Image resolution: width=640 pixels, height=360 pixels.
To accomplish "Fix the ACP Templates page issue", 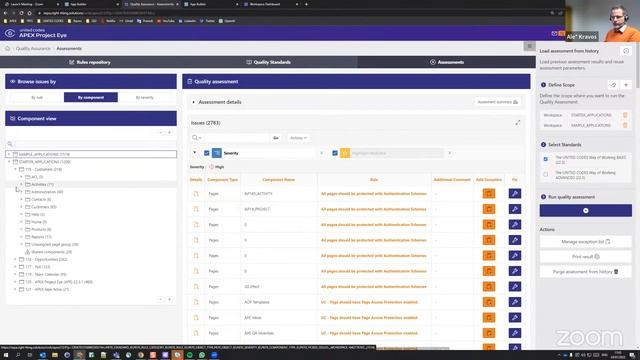I will click(515, 302).
